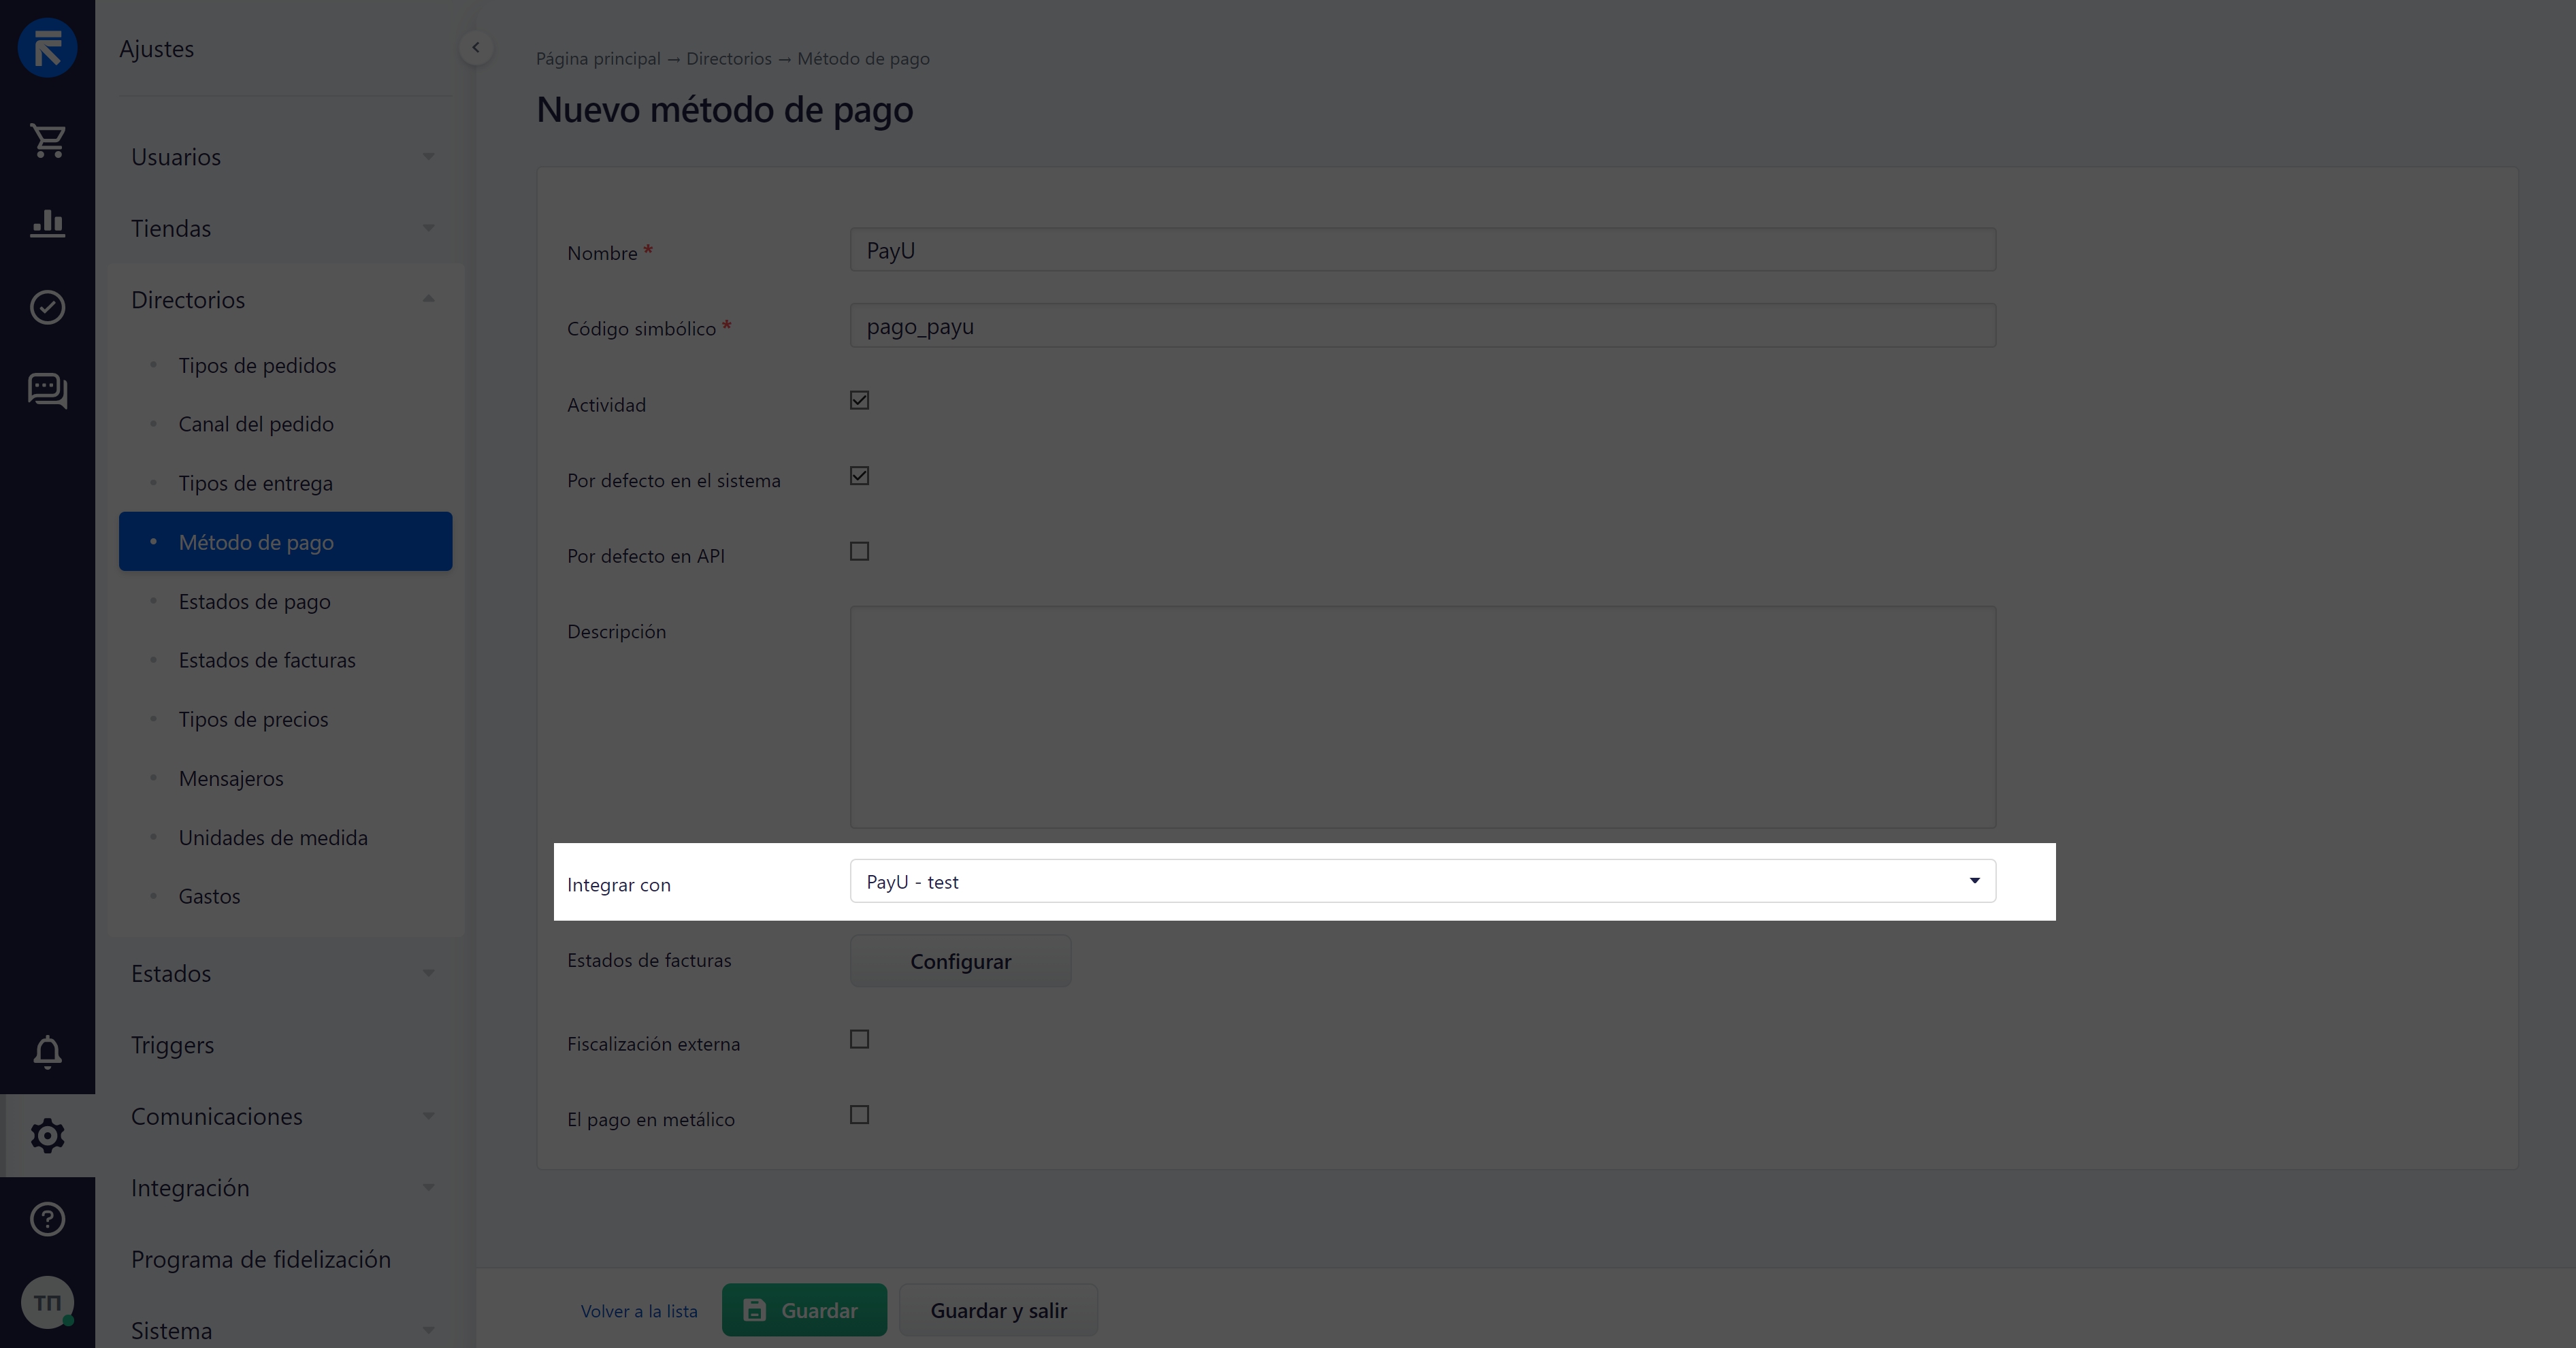Screen dimensions: 2576x1348
Task: Toggle the Actividad checkbox
Action: [x=859, y=400]
